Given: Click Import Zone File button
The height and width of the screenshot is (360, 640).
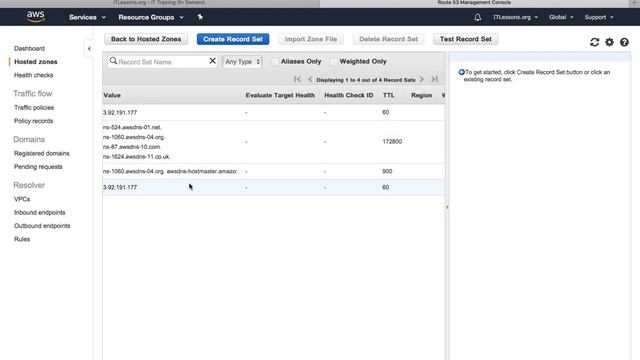Looking at the screenshot, I should coord(311,39).
